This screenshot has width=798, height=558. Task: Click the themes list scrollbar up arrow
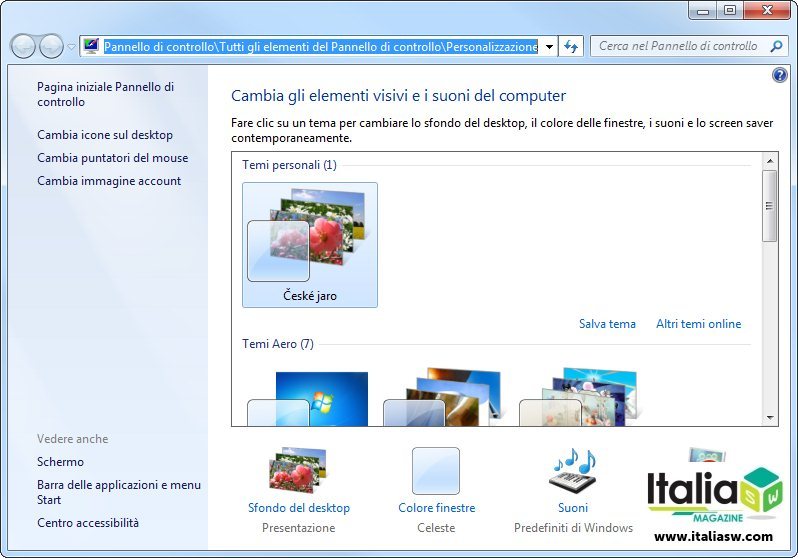pyautogui.click(x=770, y=160)
